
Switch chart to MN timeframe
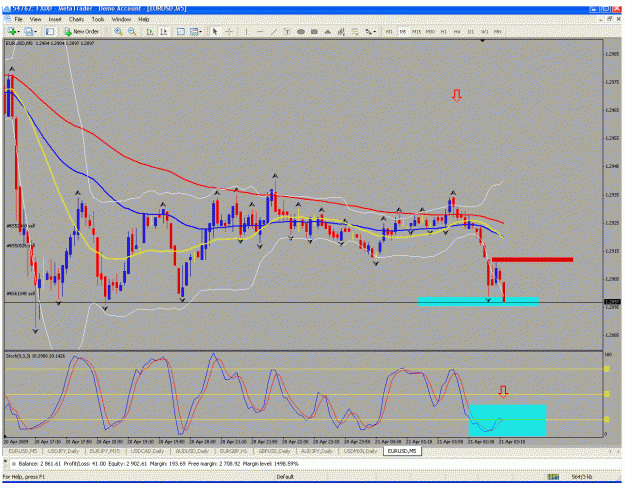coord(497,31)
